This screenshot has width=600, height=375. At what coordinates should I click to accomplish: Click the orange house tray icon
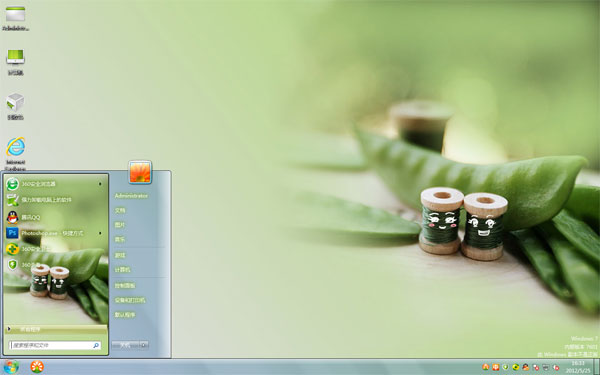[x=486, y=367]
